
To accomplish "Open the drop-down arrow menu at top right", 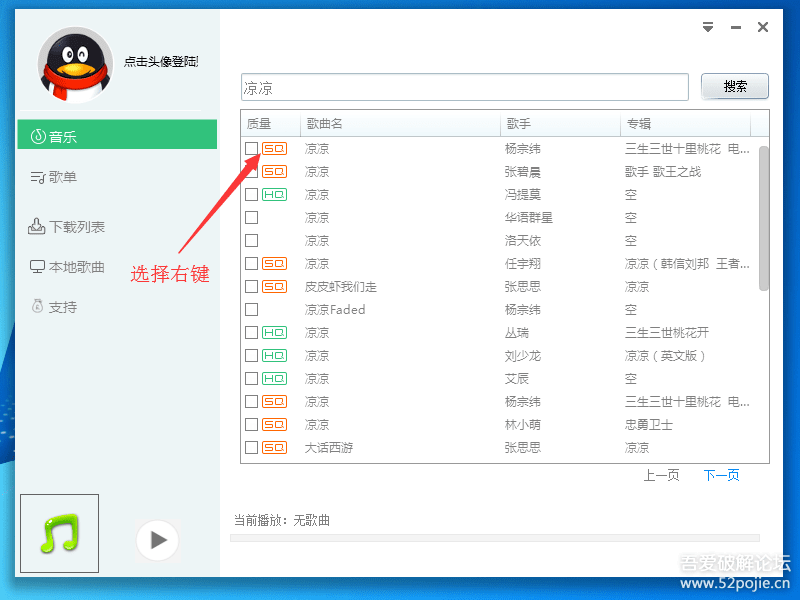I will (707, 27).
